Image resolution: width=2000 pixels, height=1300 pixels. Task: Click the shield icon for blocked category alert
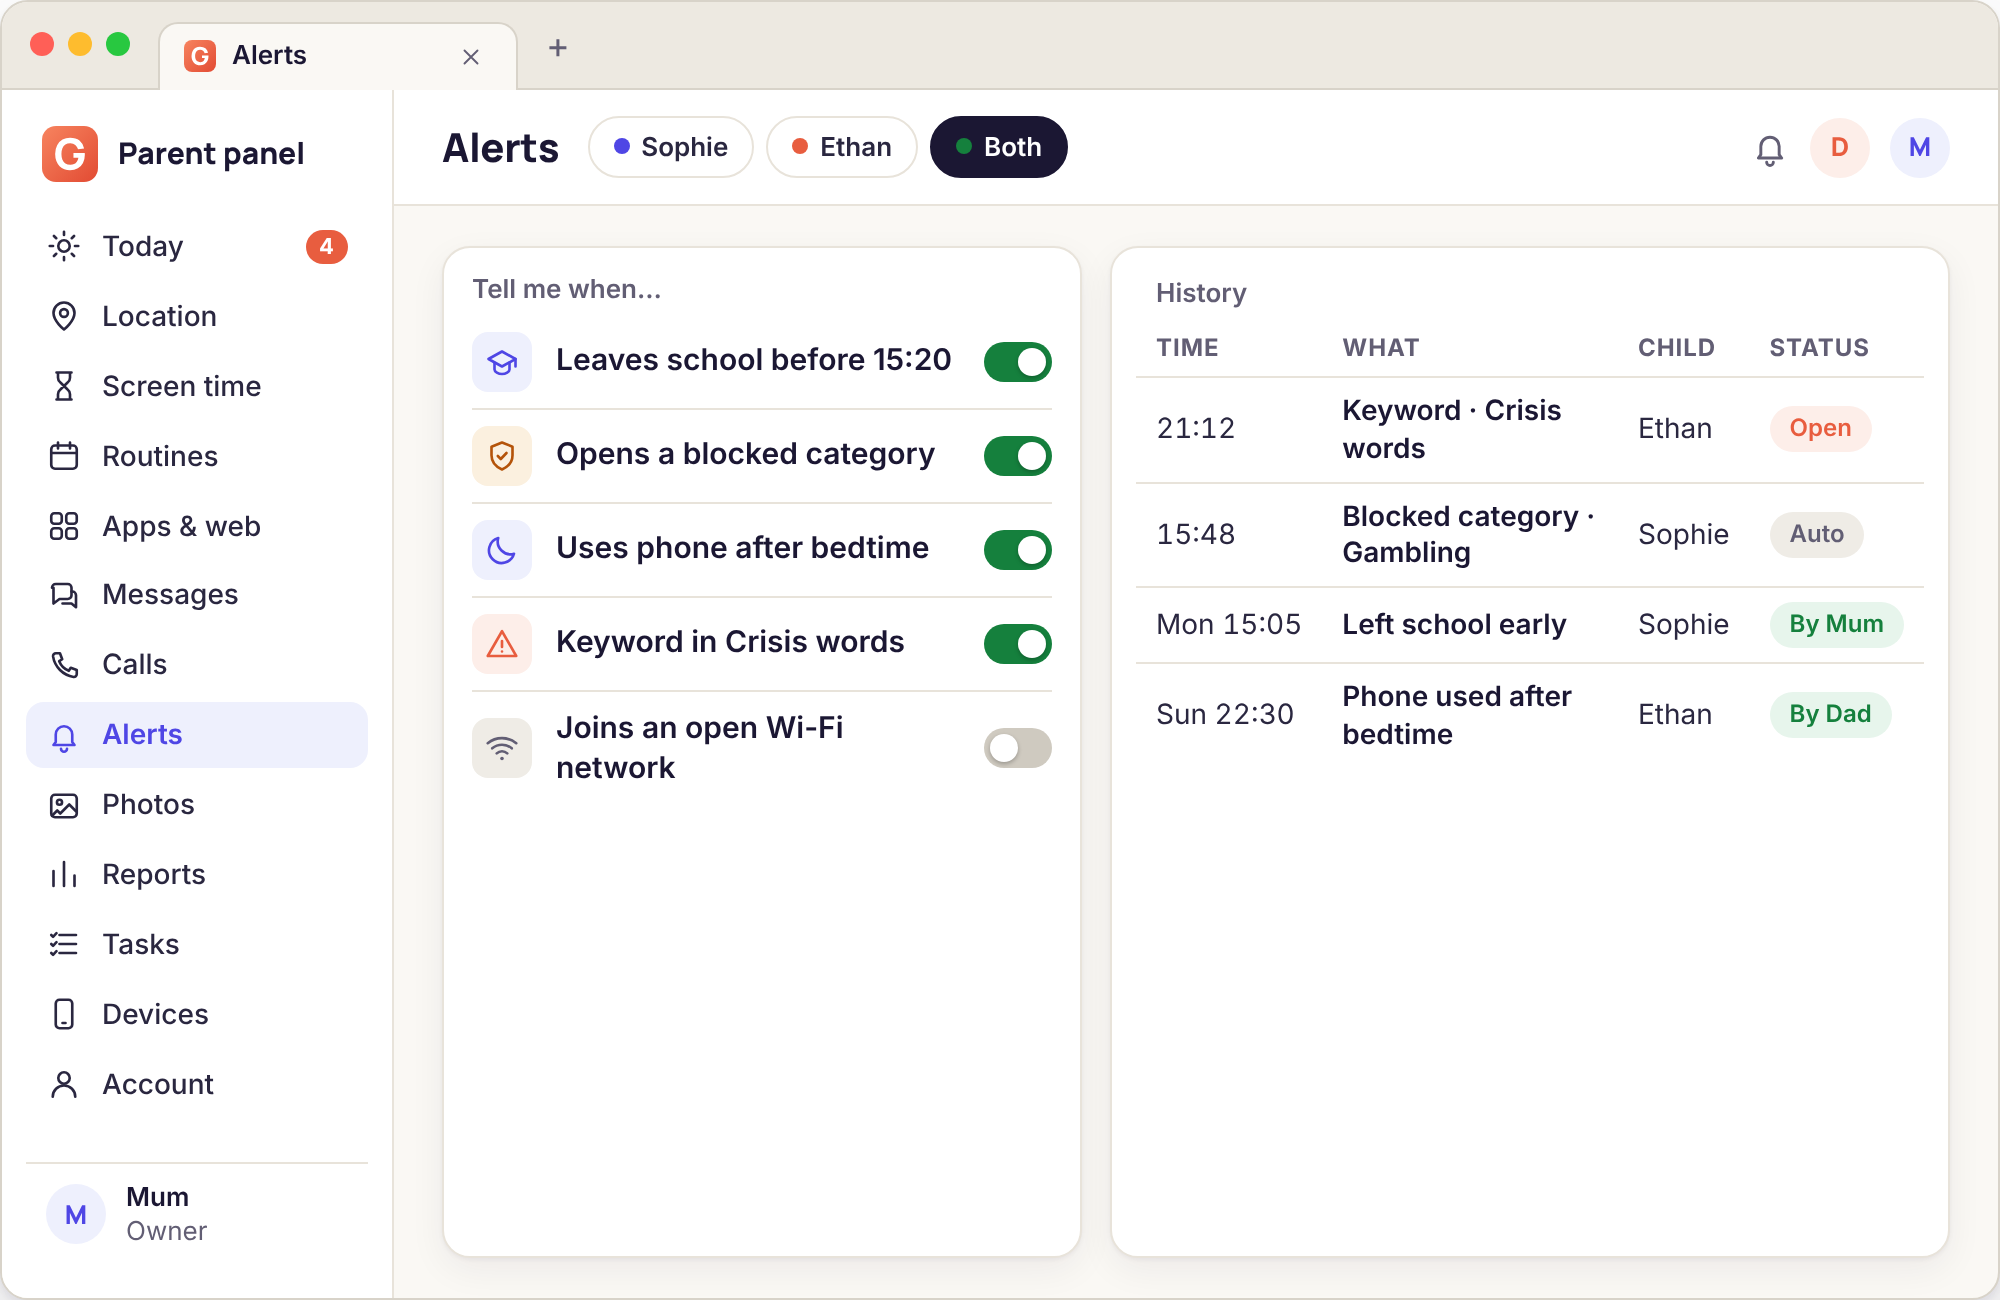point(502,456)
